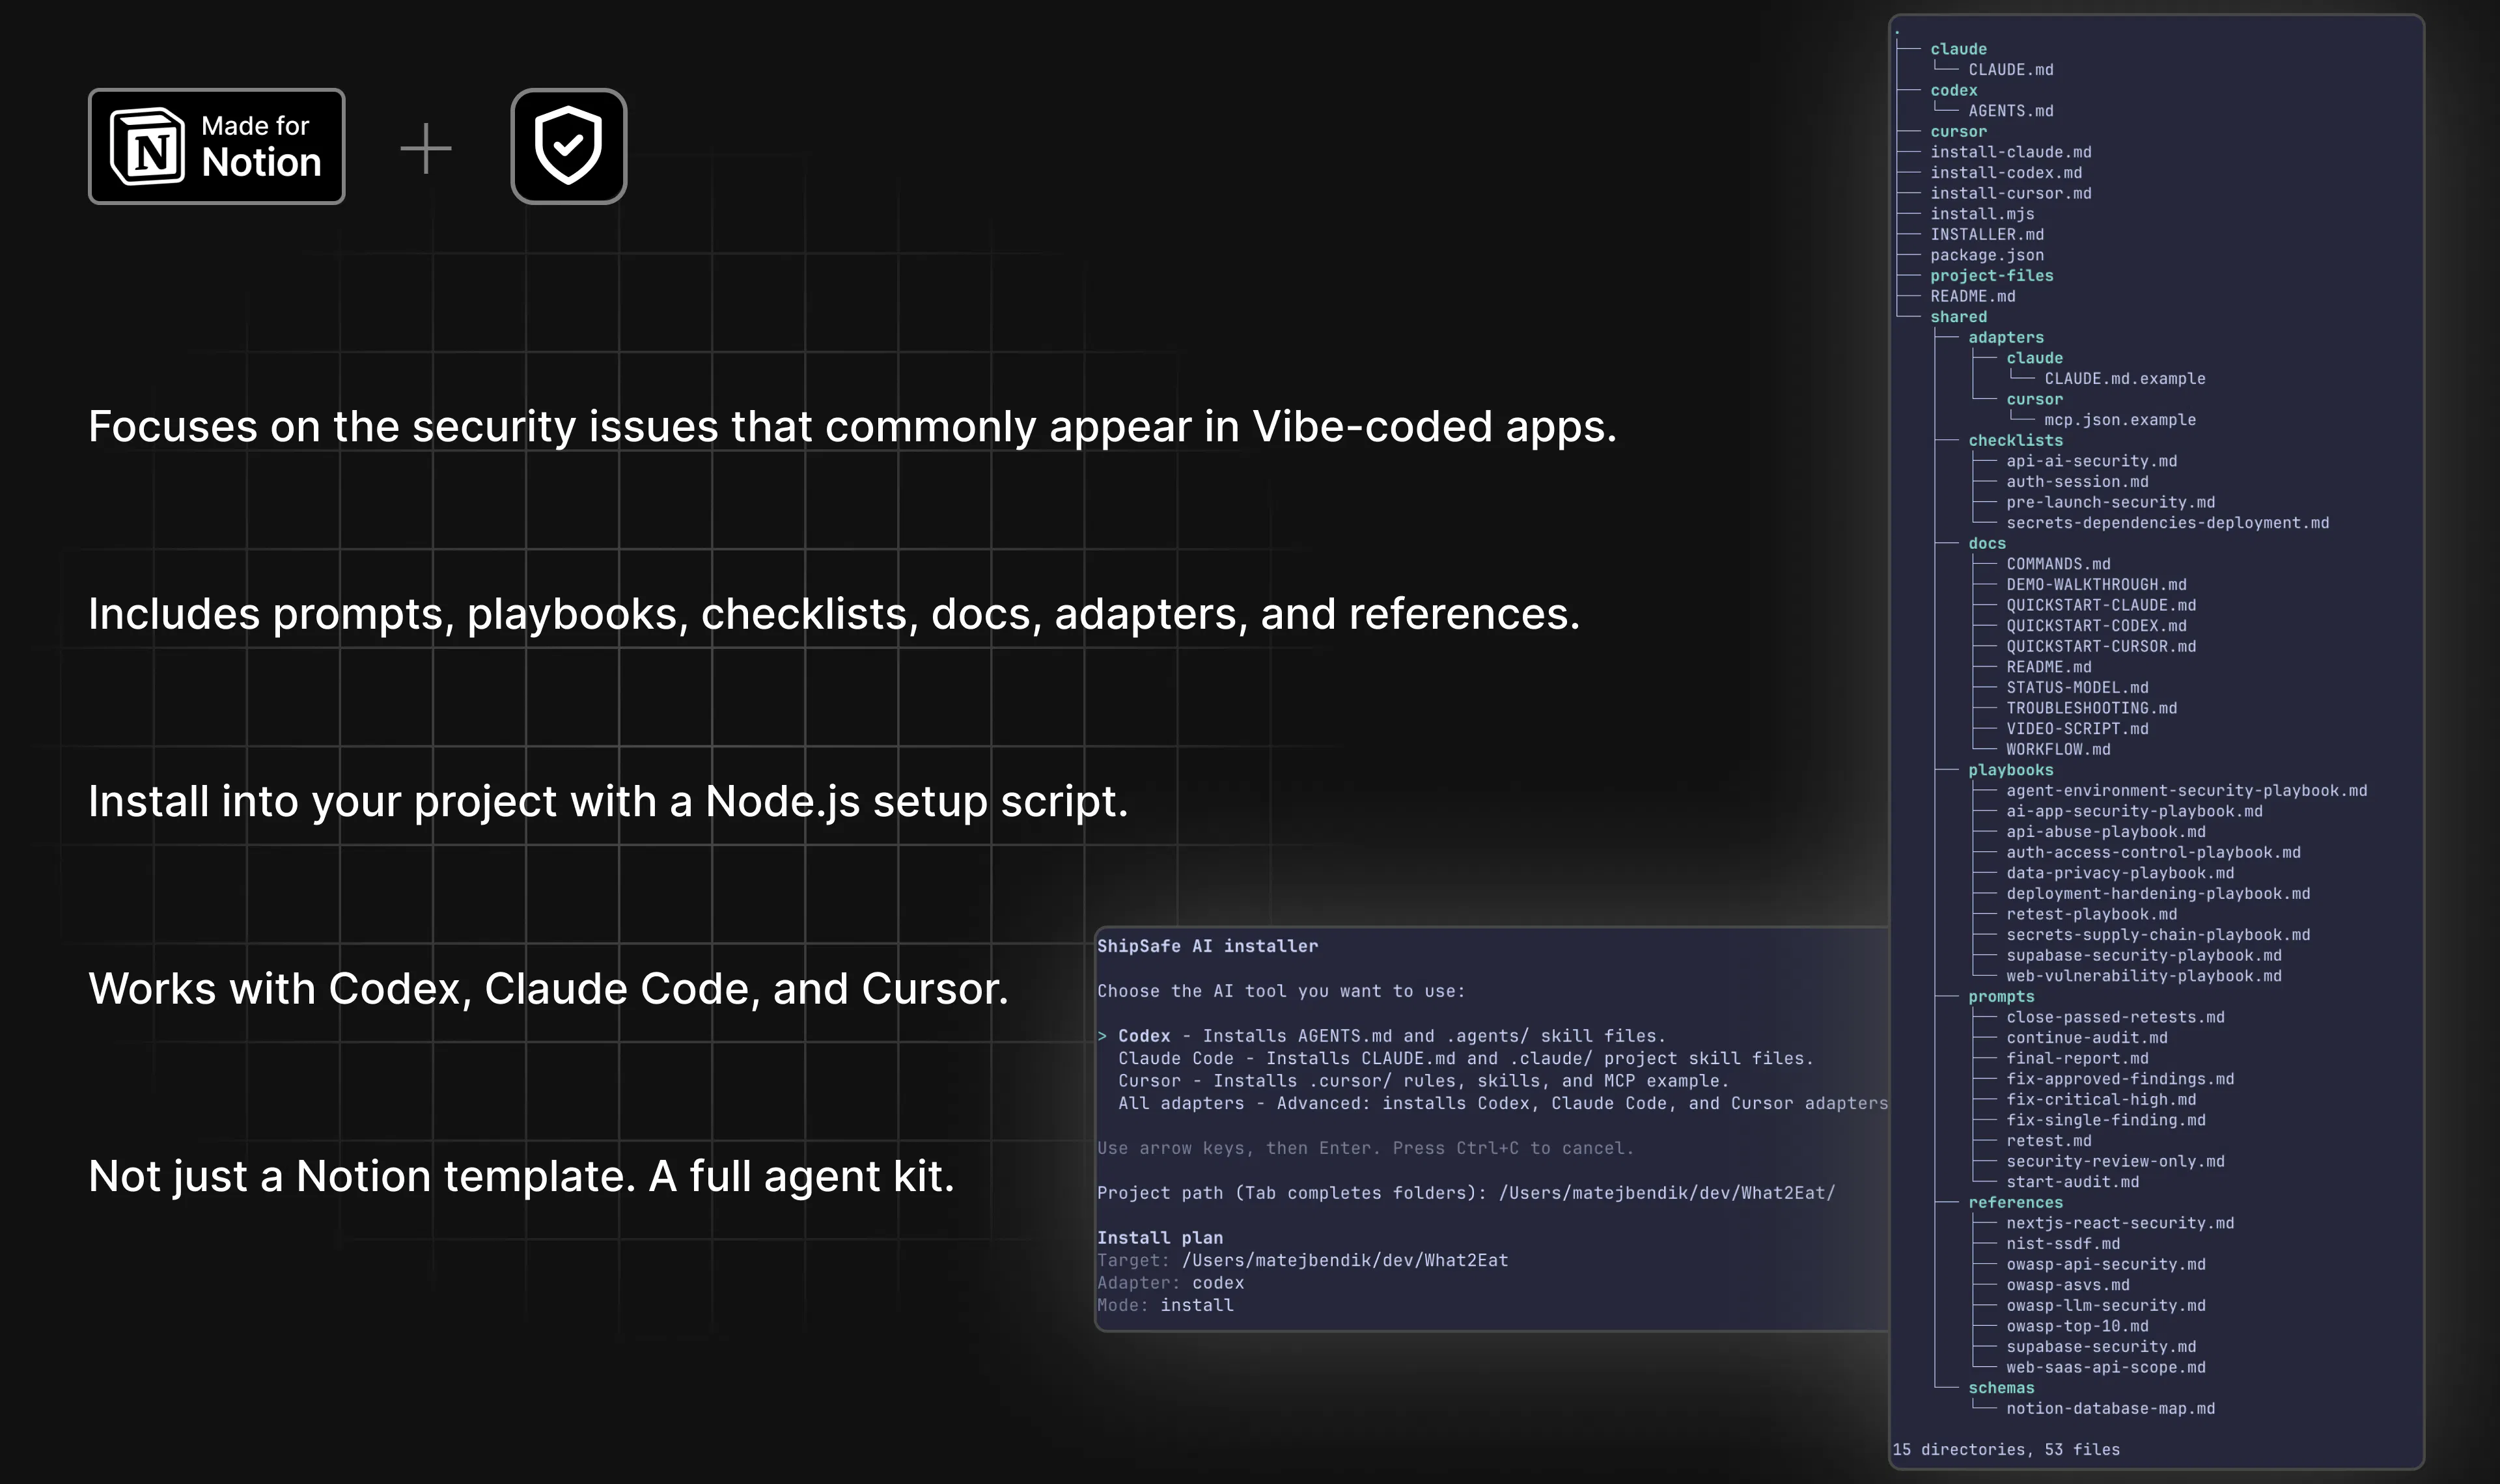Click start-audit.md prompt file
Viewport: 2500px width, 1484px height.
pos(2073,1182)
